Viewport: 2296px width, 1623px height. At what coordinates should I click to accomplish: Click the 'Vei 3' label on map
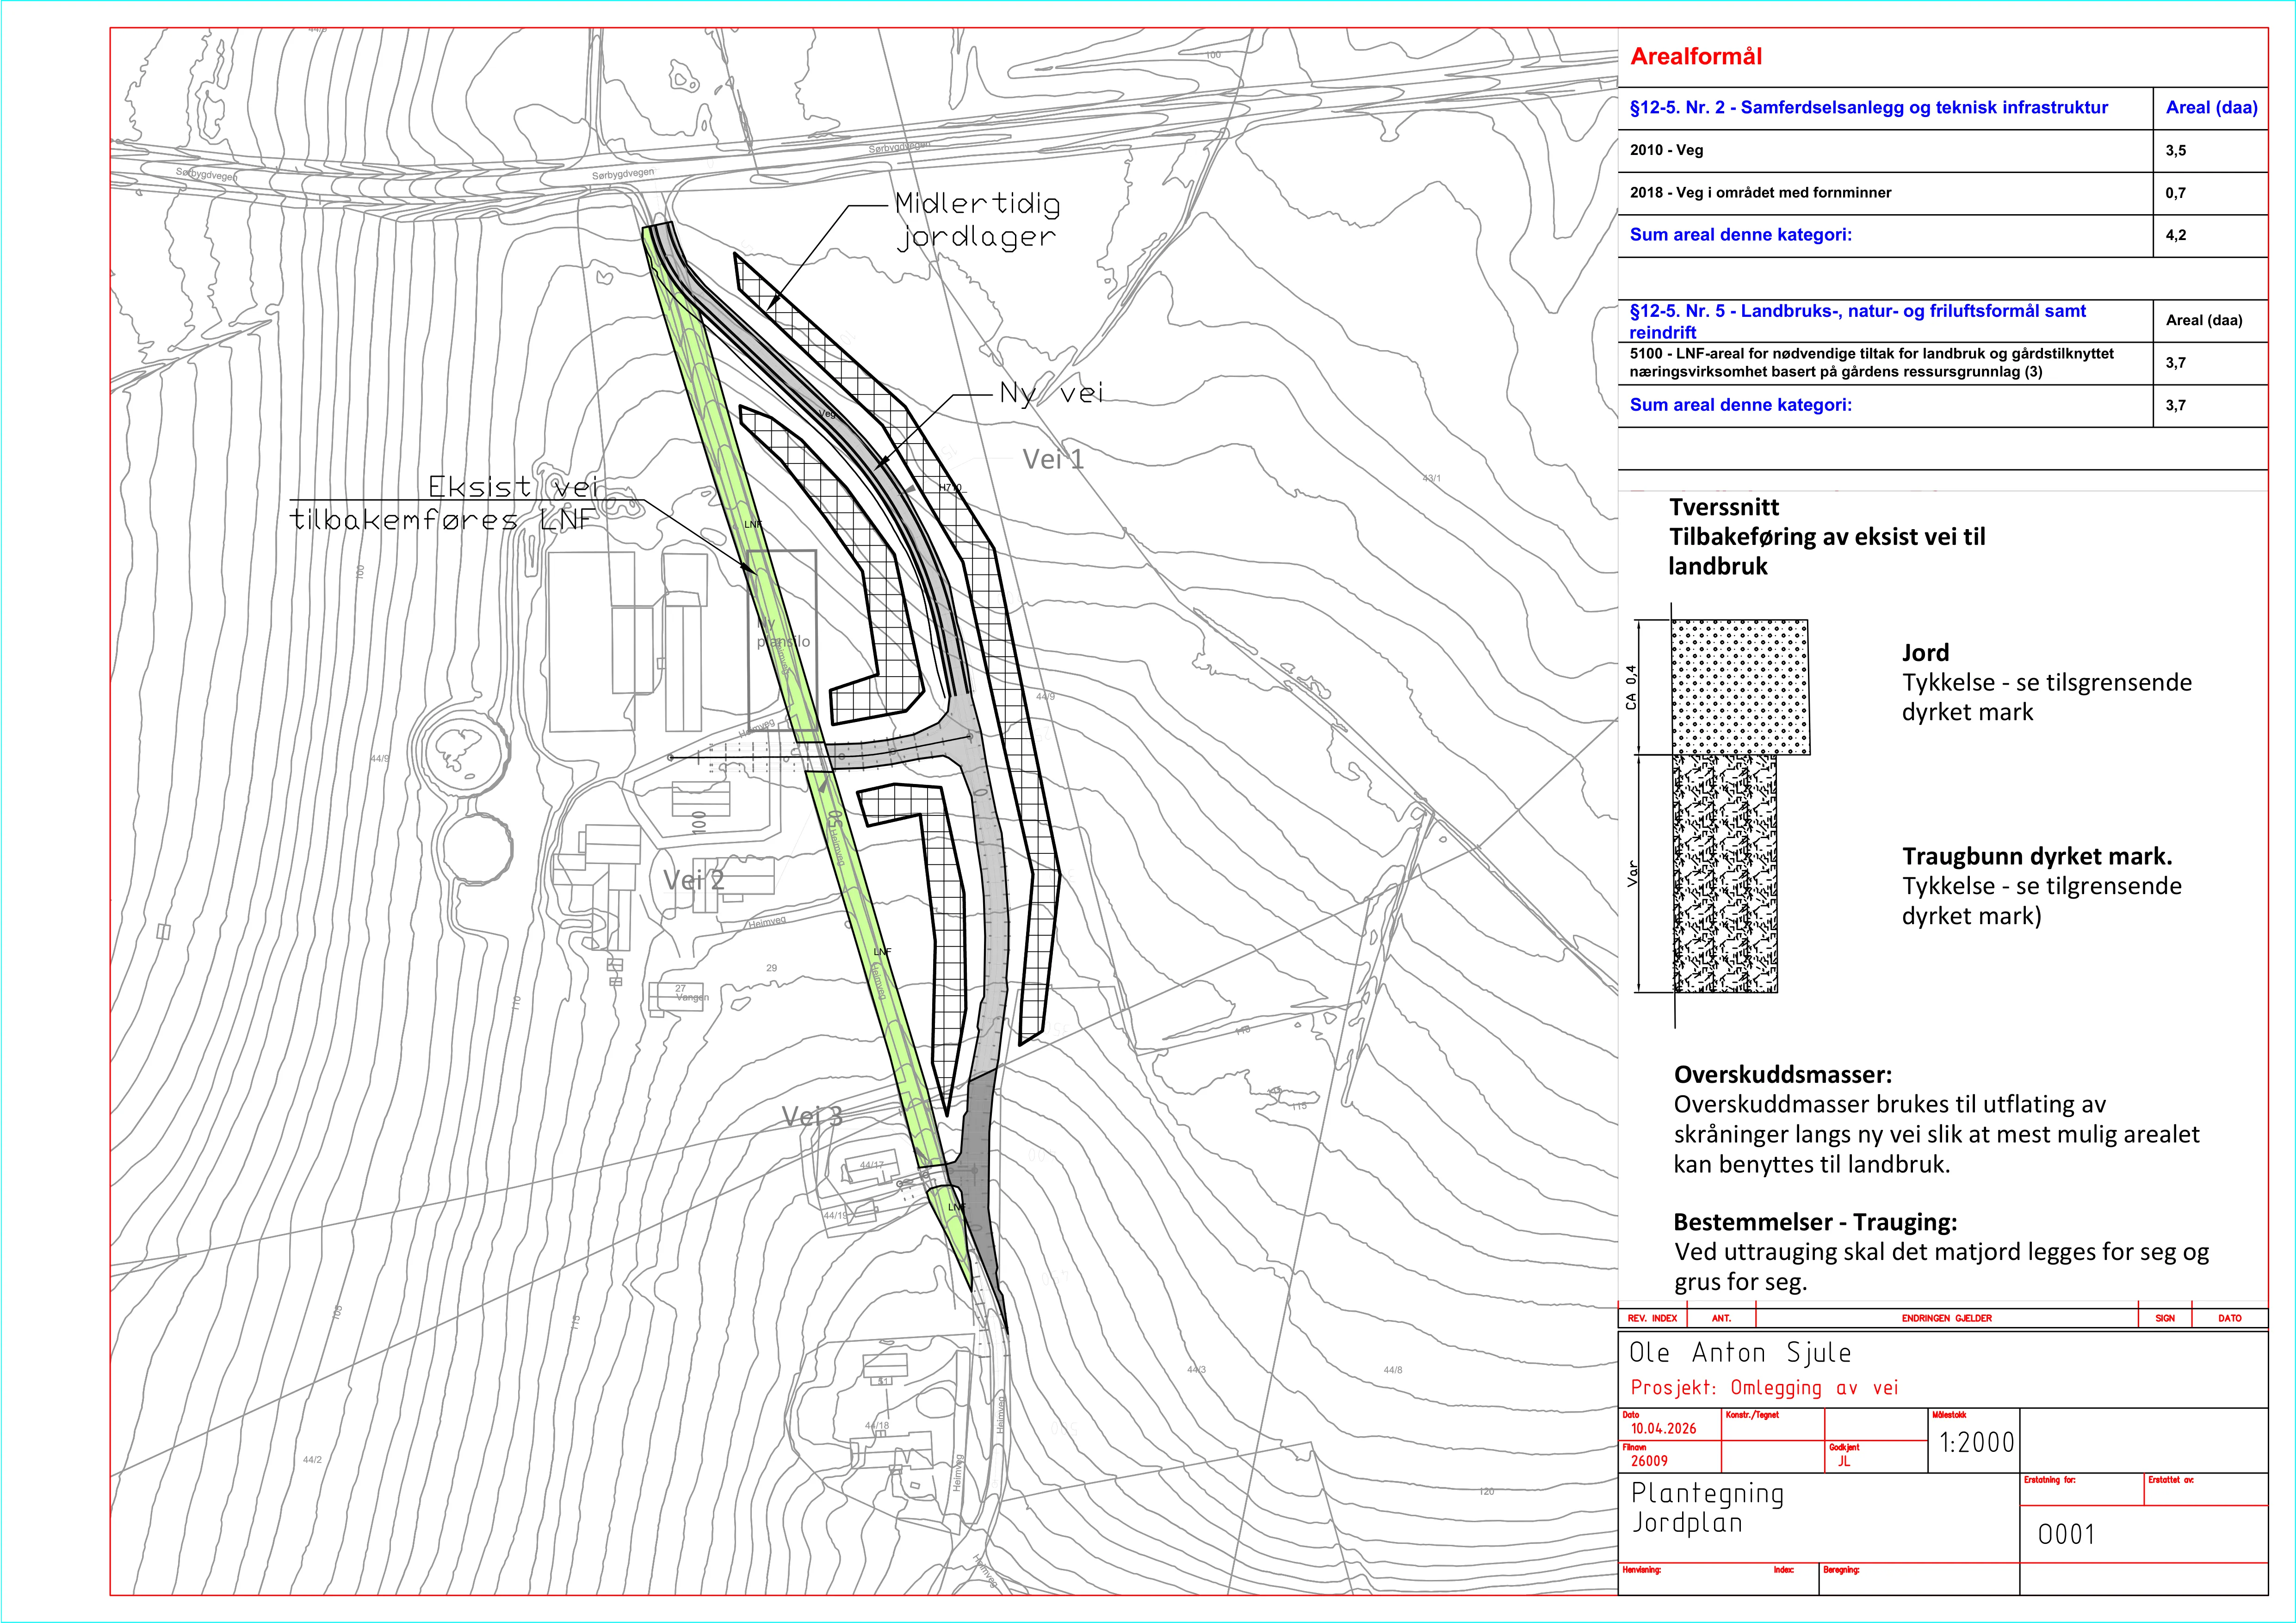812,1116
